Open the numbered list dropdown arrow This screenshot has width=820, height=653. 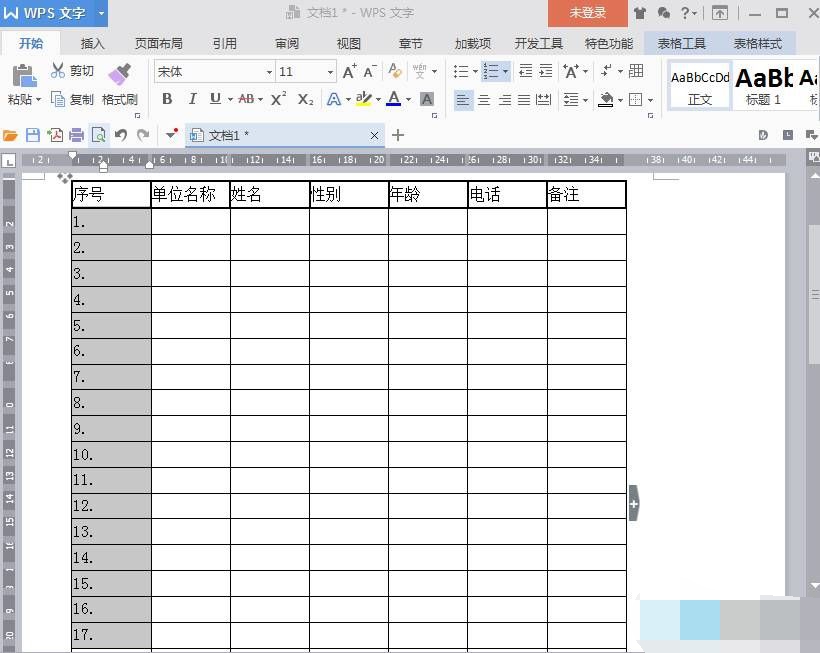pos(506,72)
